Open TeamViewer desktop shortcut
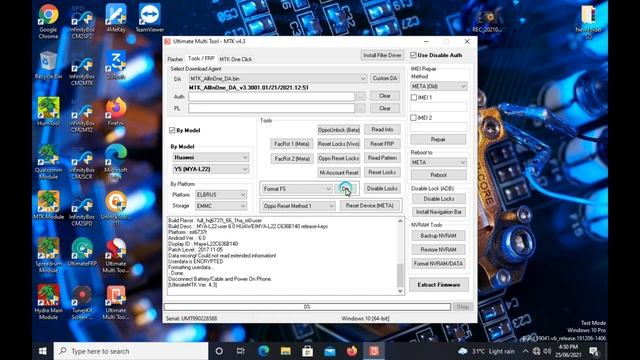This screenshot has height=360, width=640. pos(150,18)
